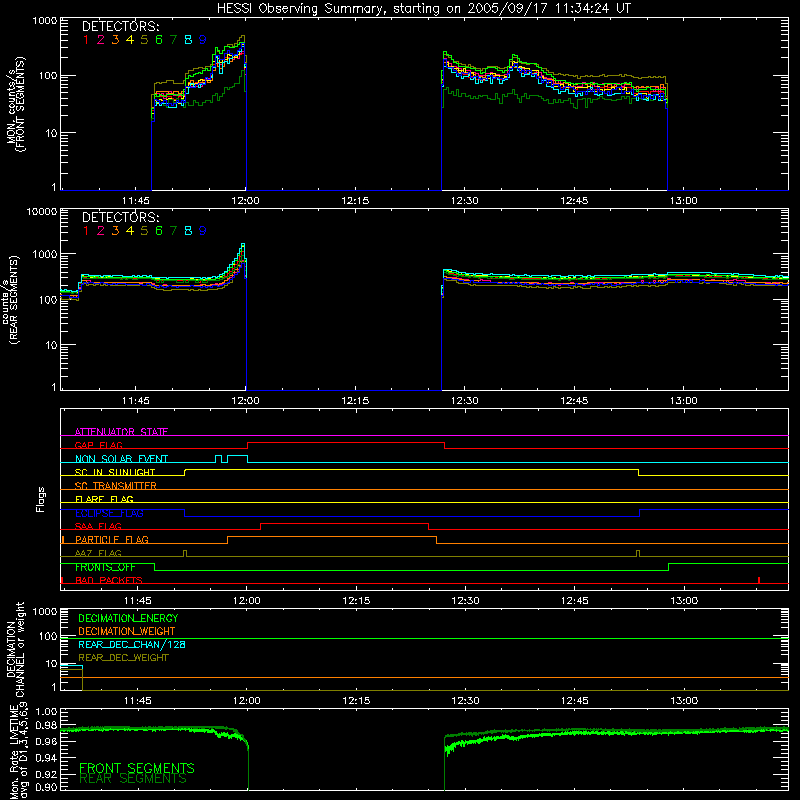
Task: Click the 12:15 tick under the front segments plot
Action: [x=355, y=201]
